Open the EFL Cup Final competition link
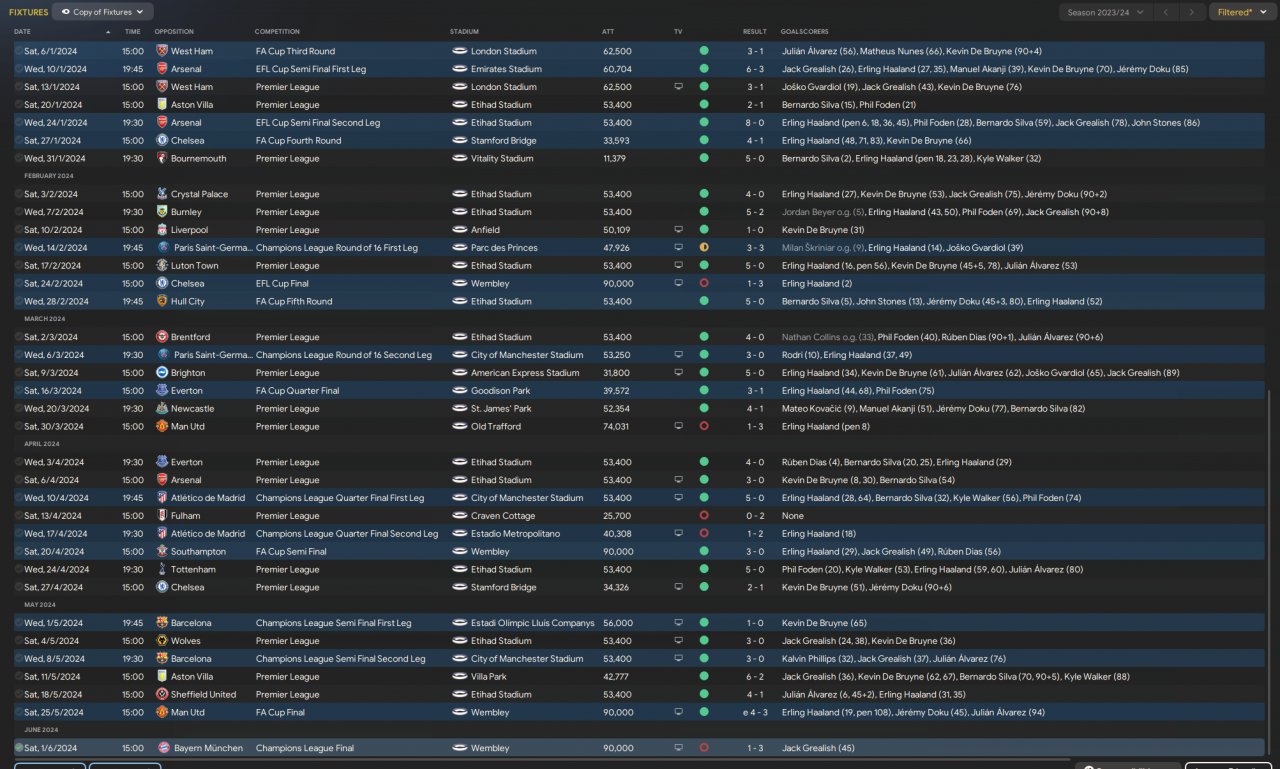 coord(283,284)
